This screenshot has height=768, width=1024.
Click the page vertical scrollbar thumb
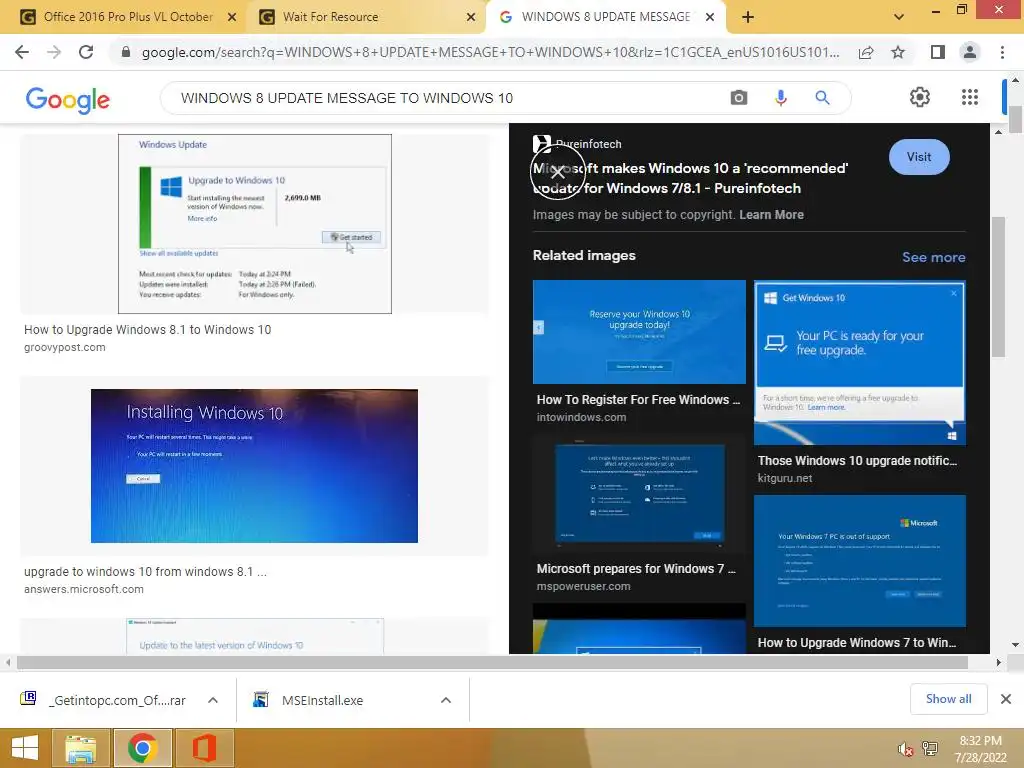tap(1015, 118)
